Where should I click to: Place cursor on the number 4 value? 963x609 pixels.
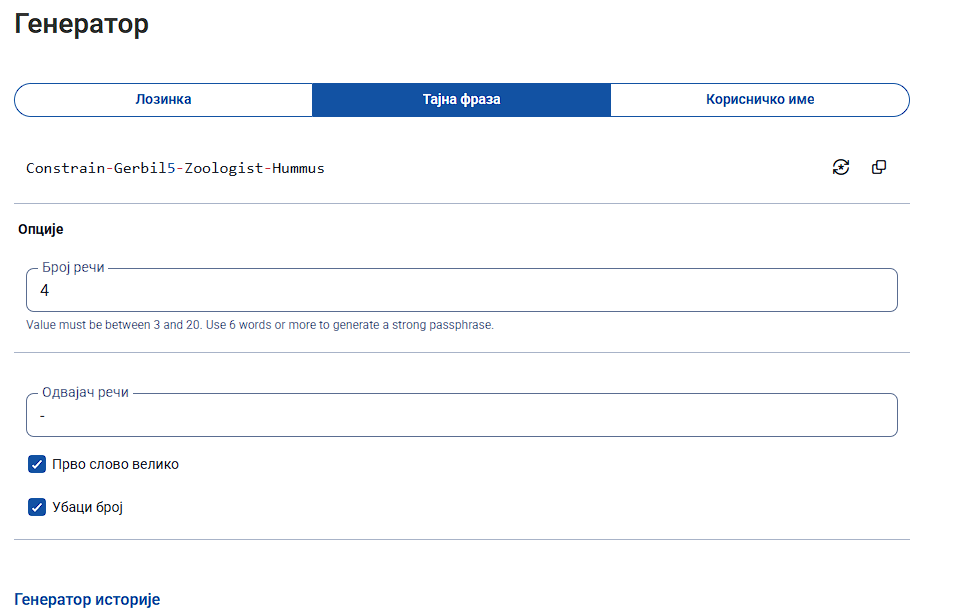click(44, 291)
